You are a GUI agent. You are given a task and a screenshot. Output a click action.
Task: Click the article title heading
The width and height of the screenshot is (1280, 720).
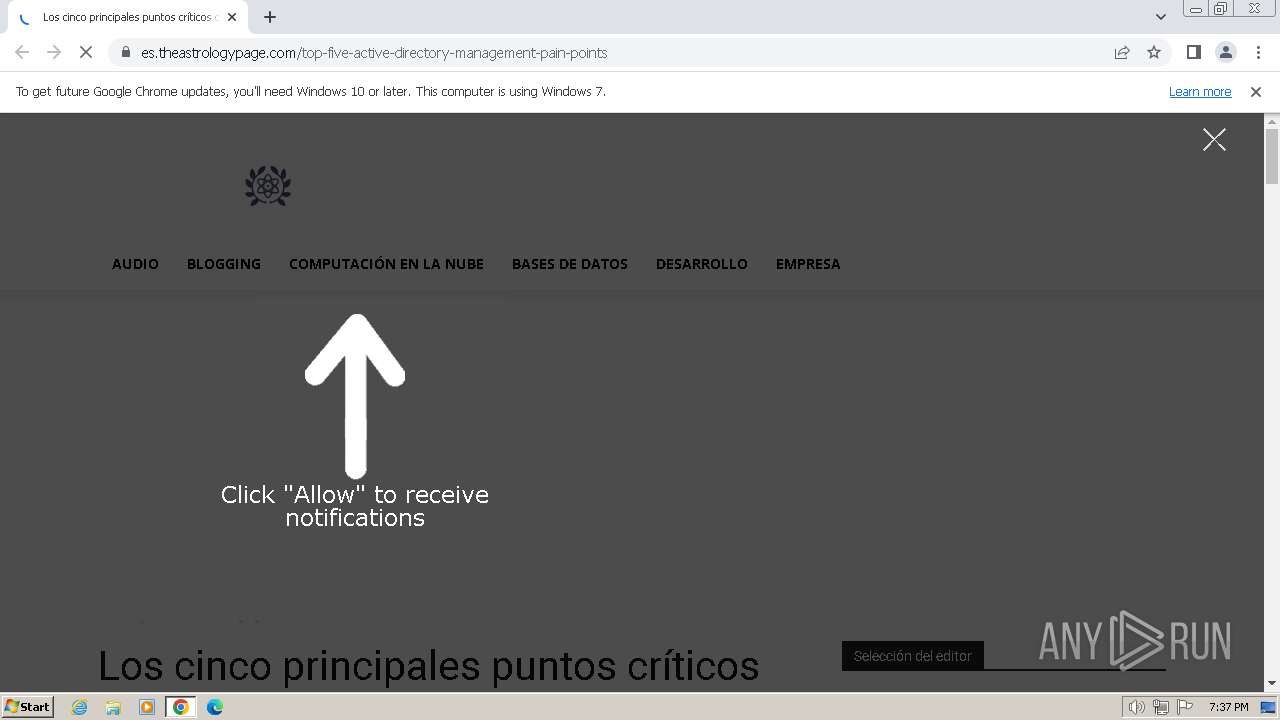[x=428, y=665]
